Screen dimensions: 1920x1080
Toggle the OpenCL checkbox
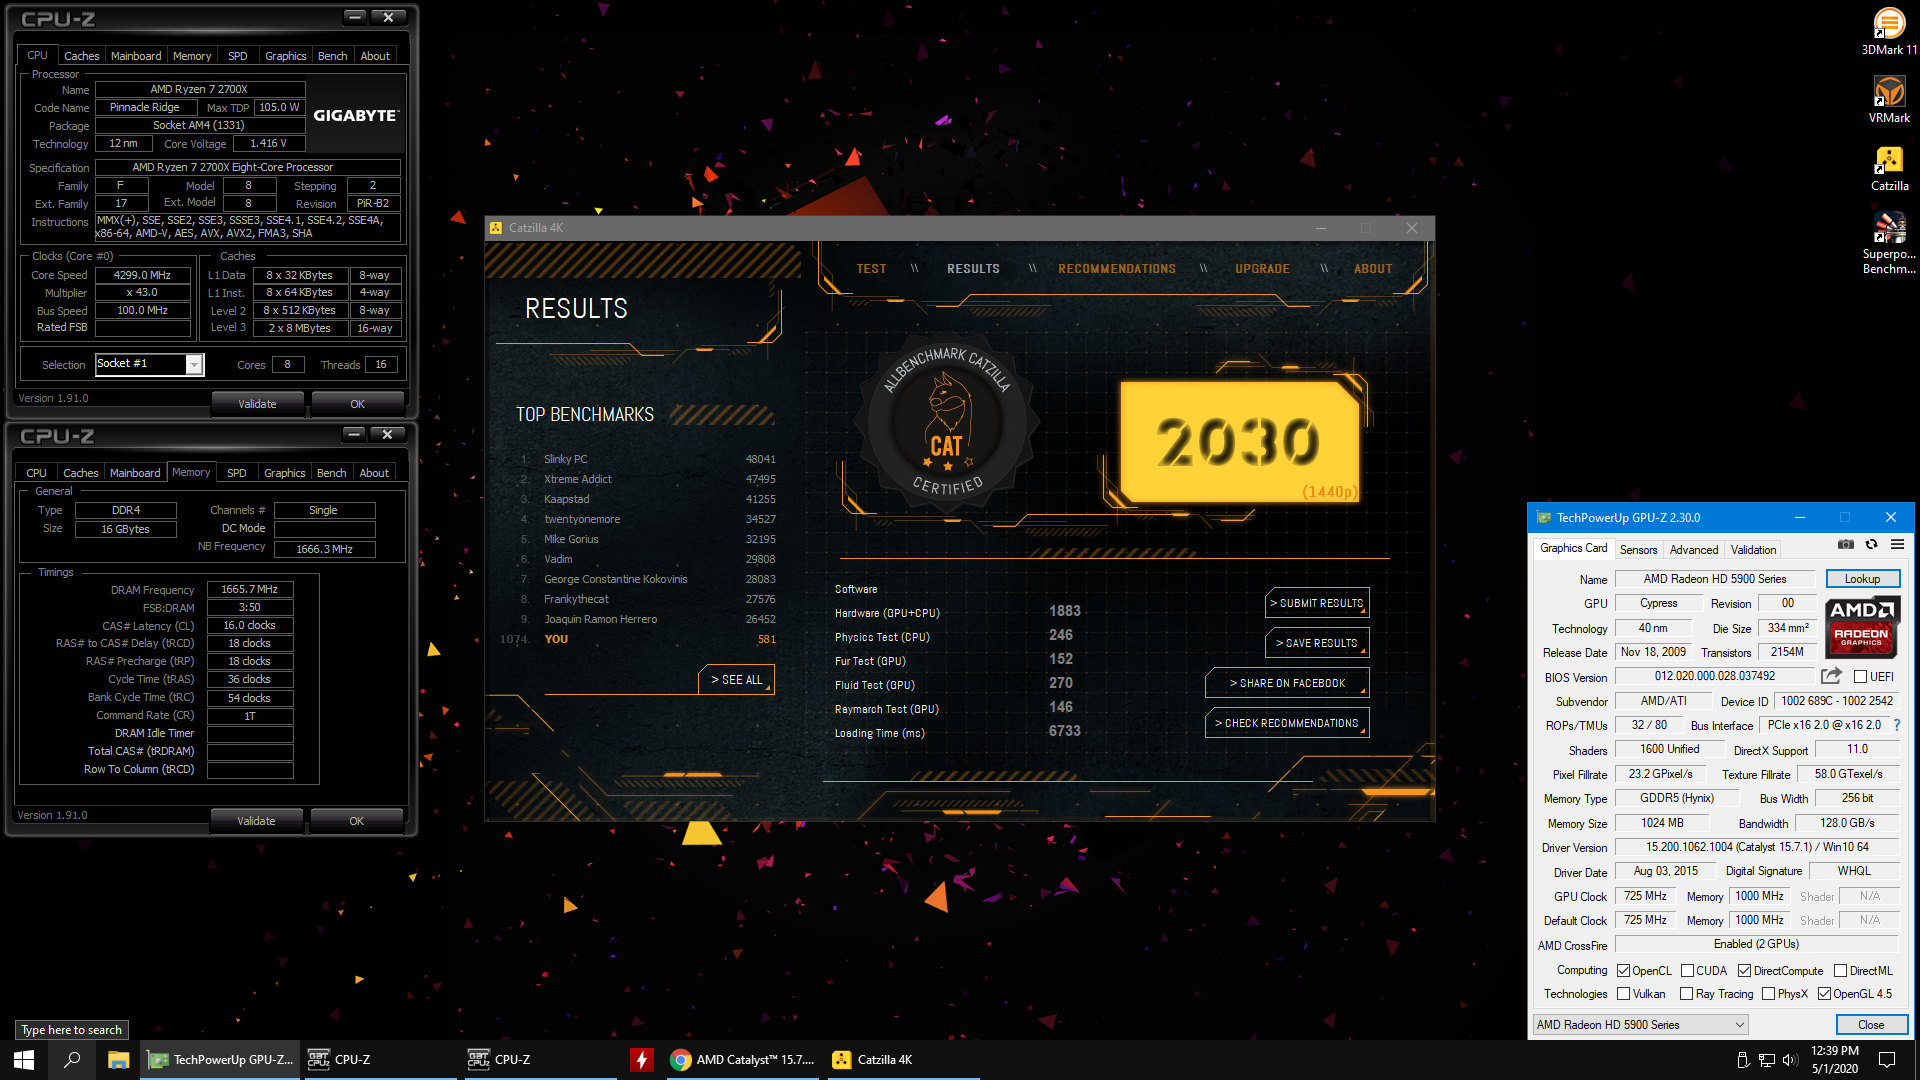tap(1624, 970)
